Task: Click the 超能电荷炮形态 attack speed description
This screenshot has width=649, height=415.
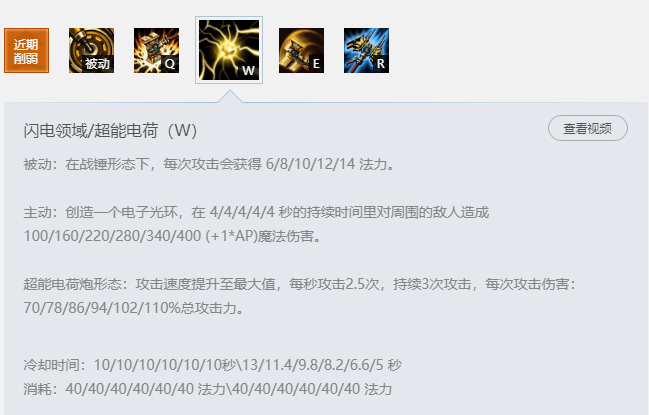Action: point(300,296)
